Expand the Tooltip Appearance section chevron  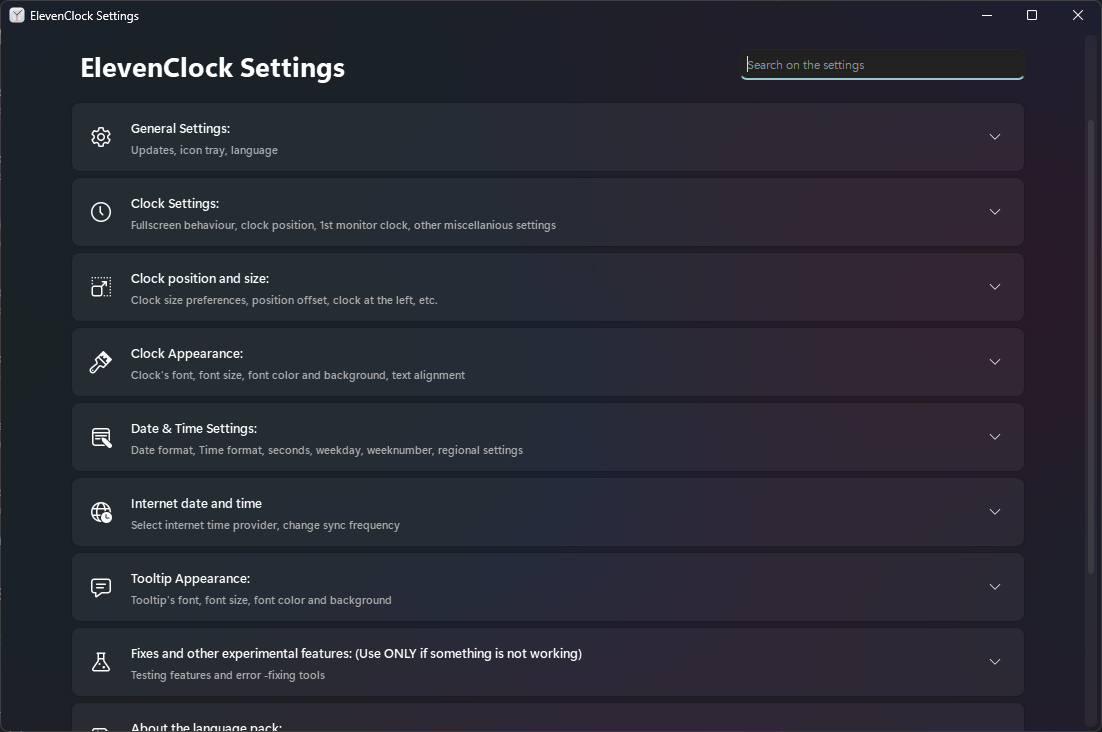[x=994, y=587]
